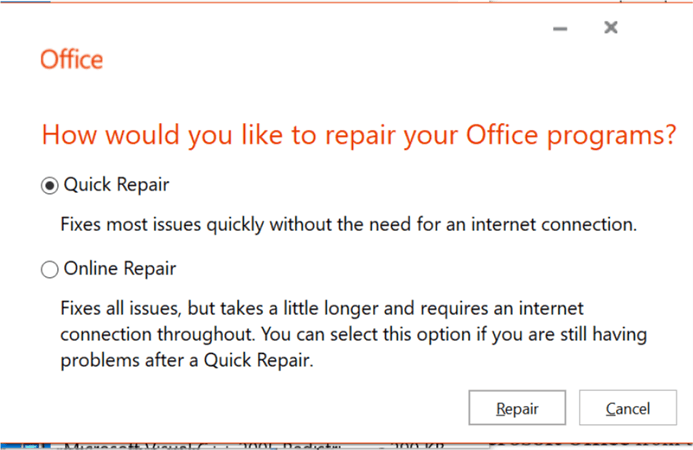Click the "Quick Repair" option label
This screenshot has height=450, width=693.
(116, 185)
